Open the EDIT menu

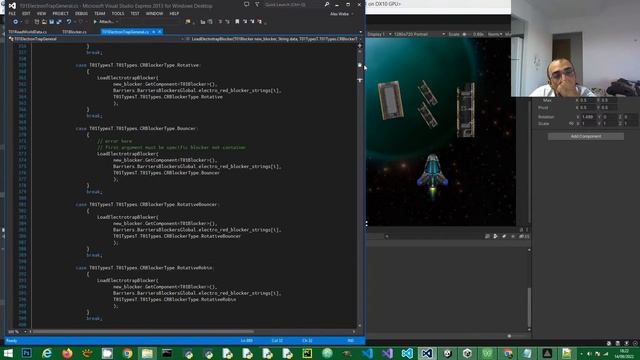coord(26,13)
